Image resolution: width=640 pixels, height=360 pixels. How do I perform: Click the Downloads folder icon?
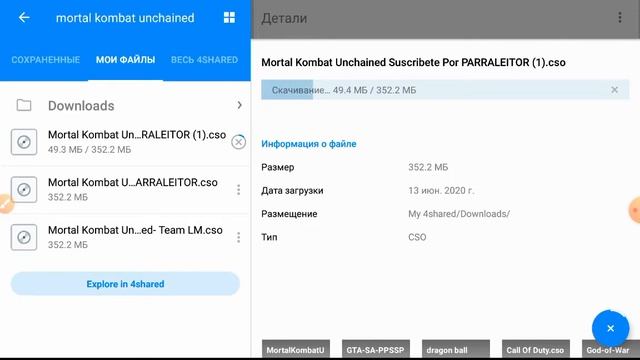click(x=24, y=105)
